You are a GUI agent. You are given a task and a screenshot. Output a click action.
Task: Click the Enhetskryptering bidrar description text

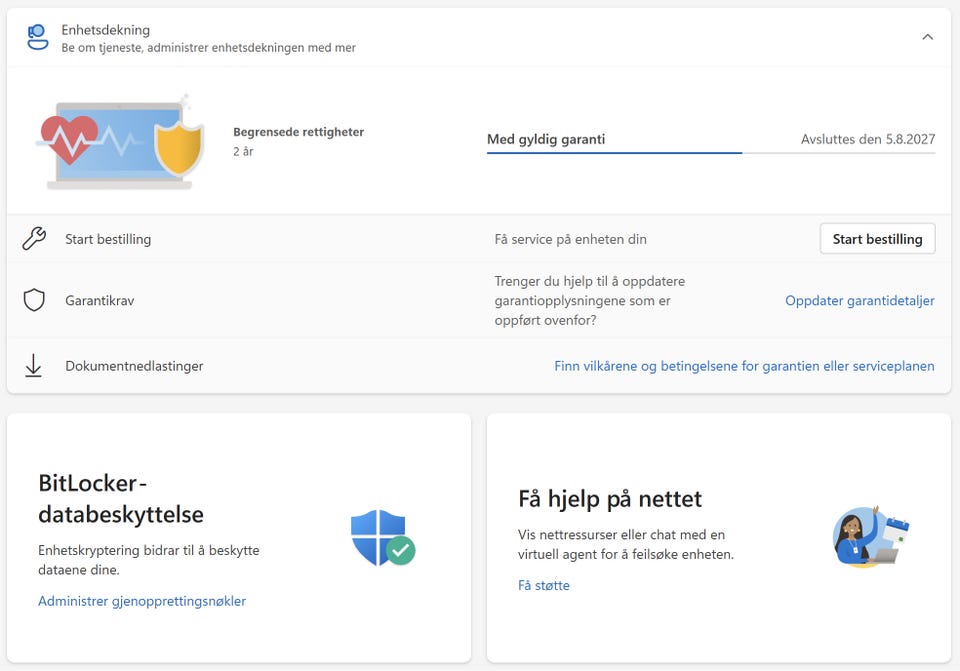tap(149, 560)
